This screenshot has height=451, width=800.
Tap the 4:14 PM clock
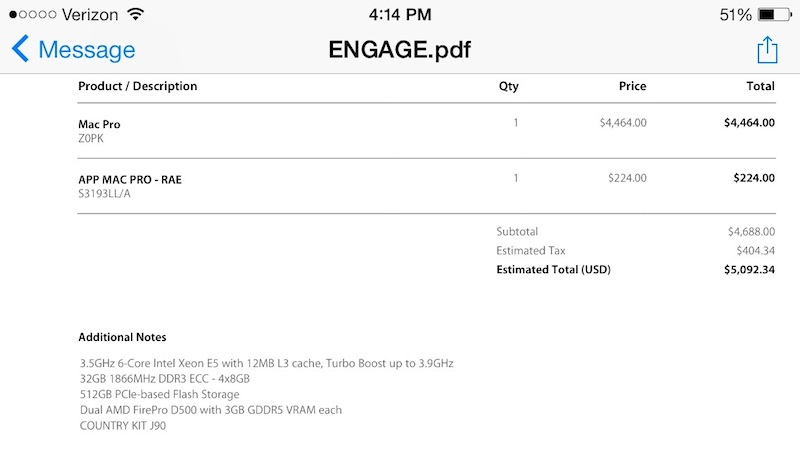pos(400,15)
